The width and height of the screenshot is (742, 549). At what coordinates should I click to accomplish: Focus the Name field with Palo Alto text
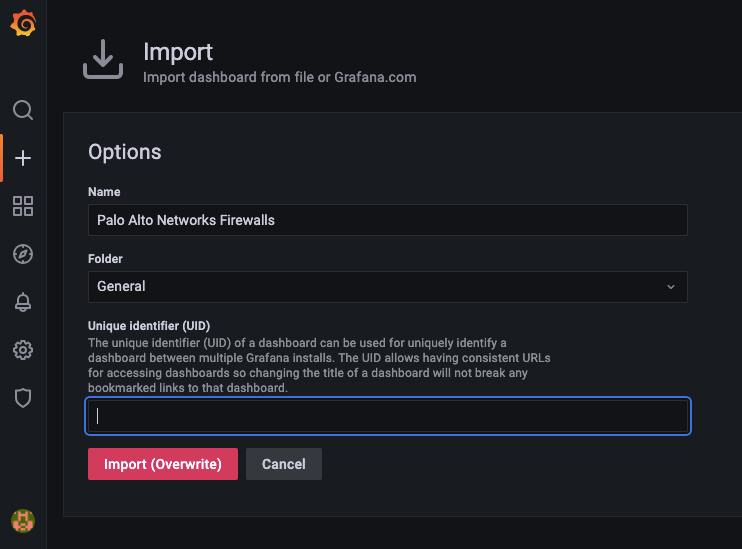tap(387, 220)
